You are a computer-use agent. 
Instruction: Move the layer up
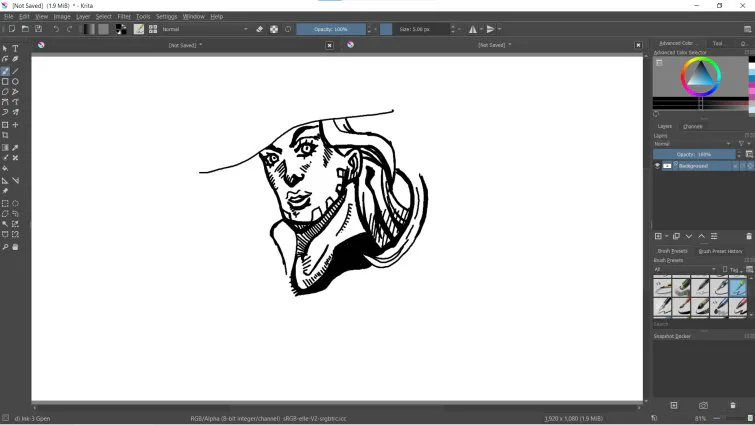click(702, 236)
